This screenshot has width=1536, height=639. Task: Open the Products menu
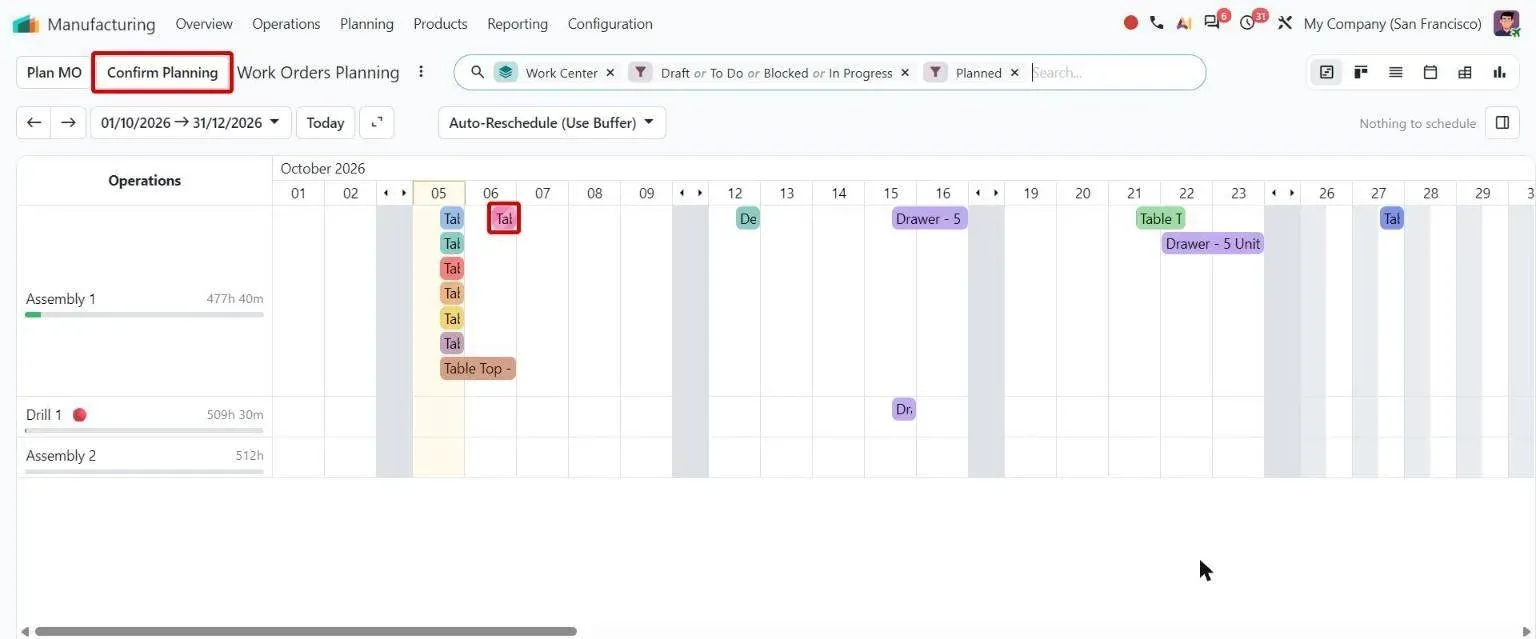point(440,23)
